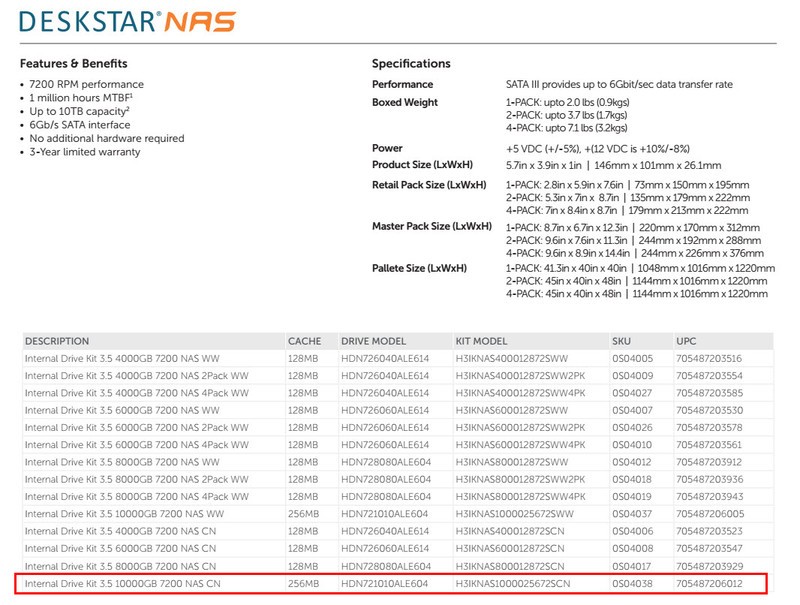Click '1-PACK: 2.8in x 5.9in x 7.6in' retail size
Screen dimensions: 800x605
tap(564, 185)
